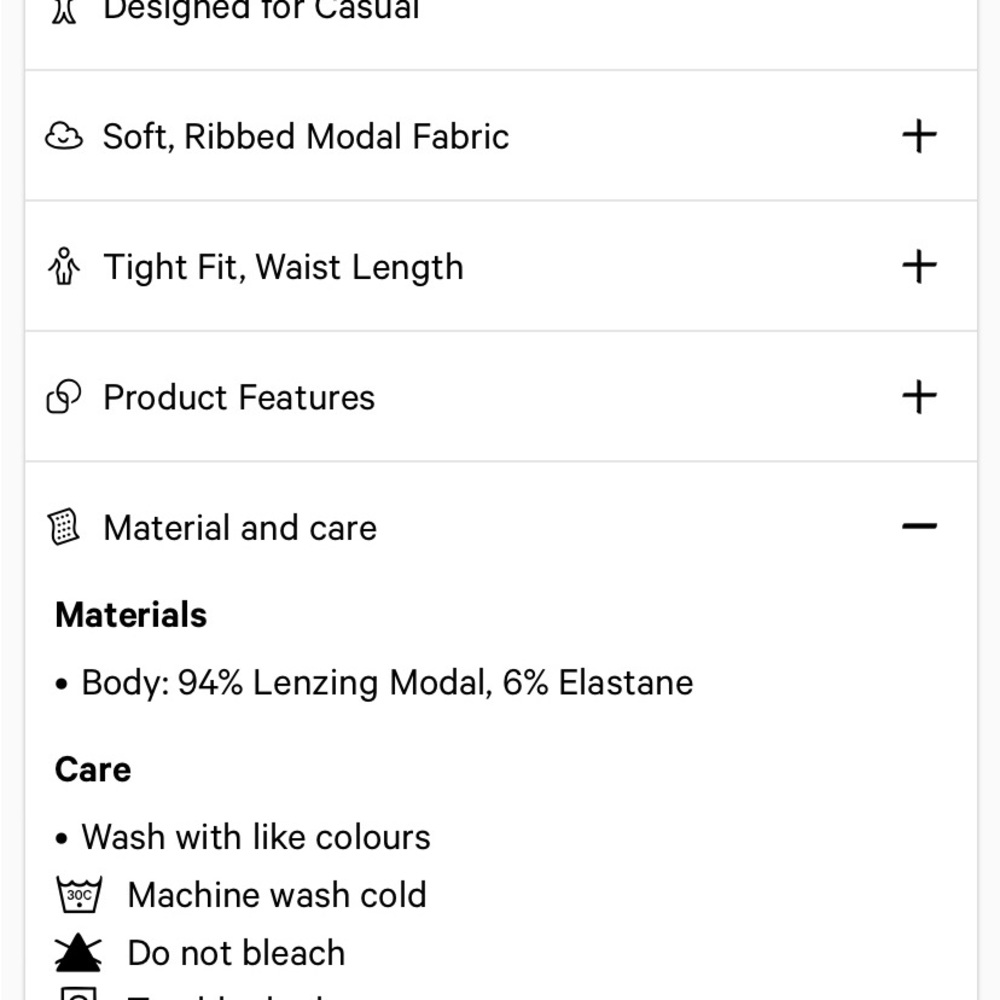The width and height of the screenshot is (1000, 1000).
Task: Click the Material and care sheet icon
Action: (x=63, y=527)
